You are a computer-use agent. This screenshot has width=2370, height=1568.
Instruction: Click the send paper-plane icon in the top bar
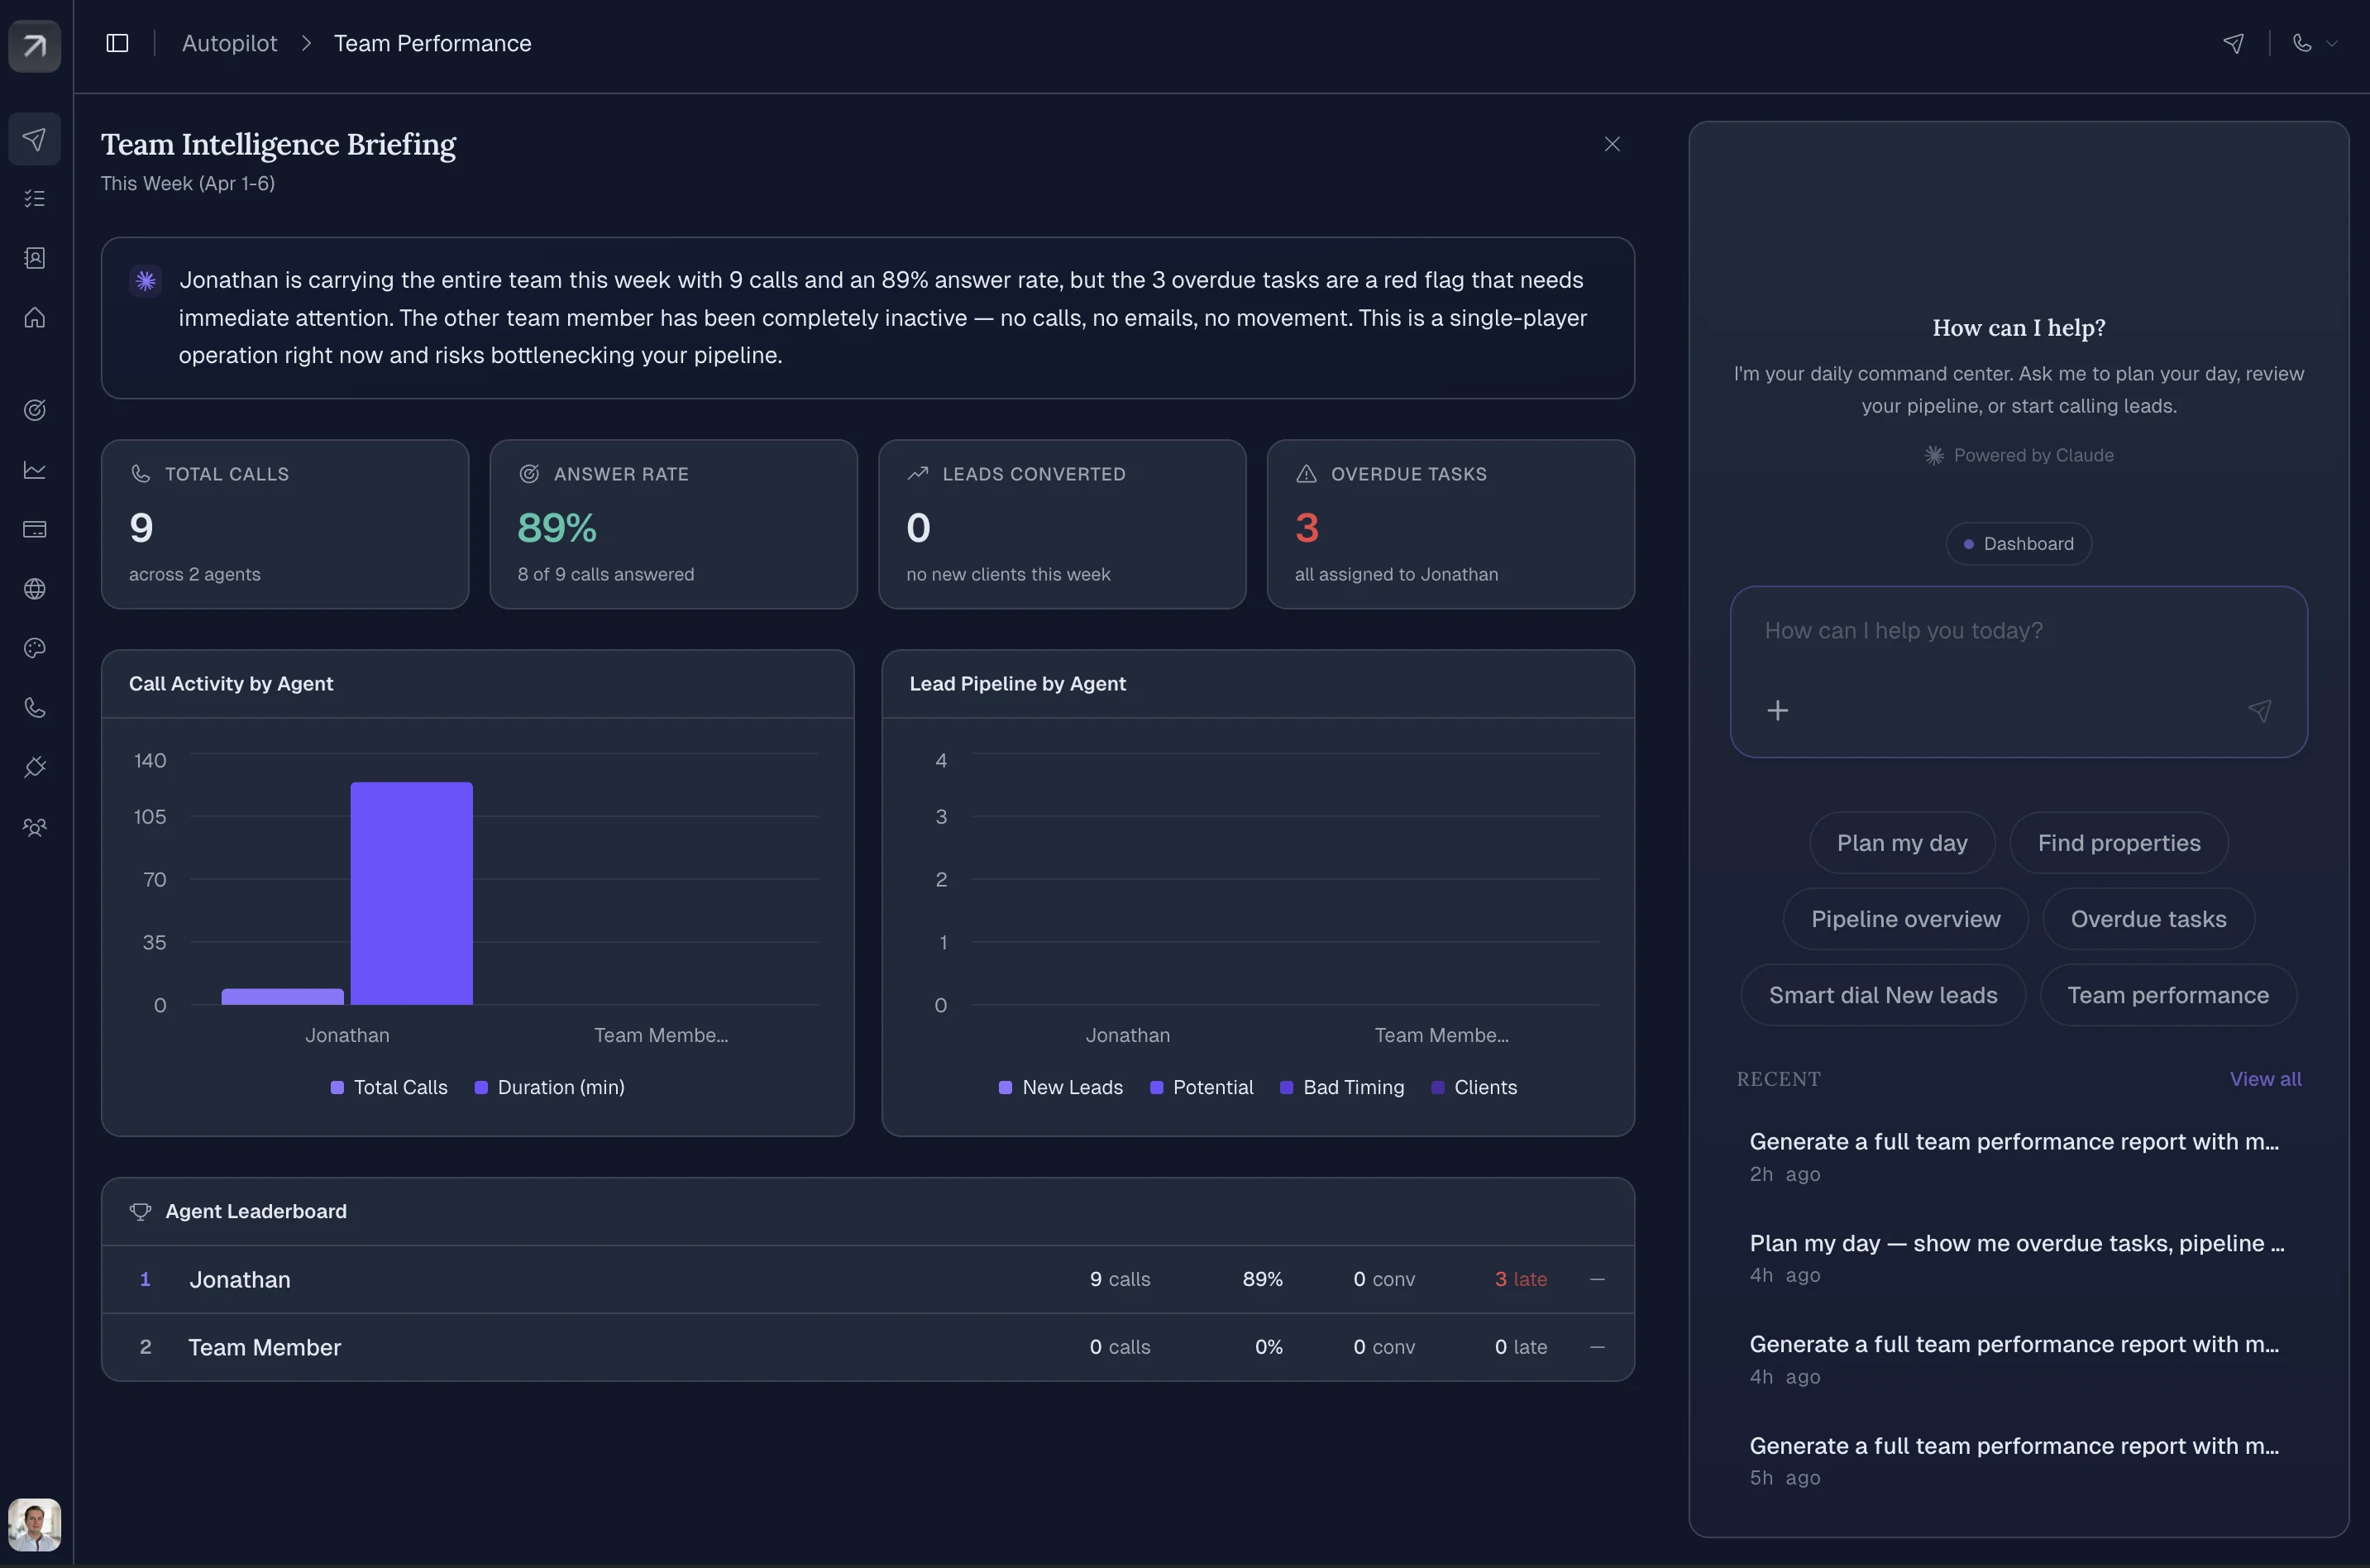click(x=2234, y=43)
